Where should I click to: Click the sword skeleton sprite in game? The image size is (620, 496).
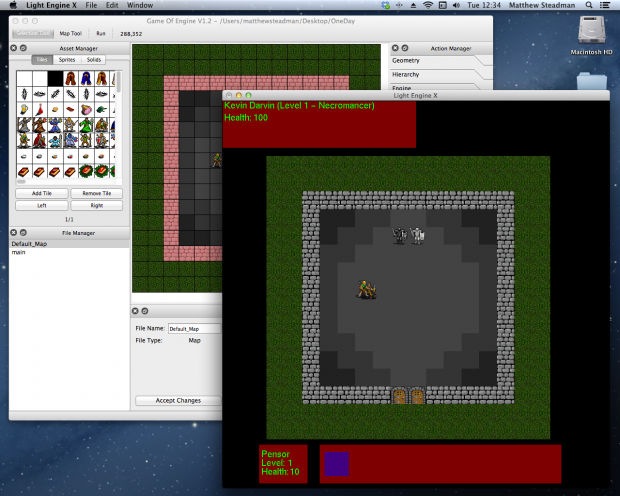[x=399, y=235]
